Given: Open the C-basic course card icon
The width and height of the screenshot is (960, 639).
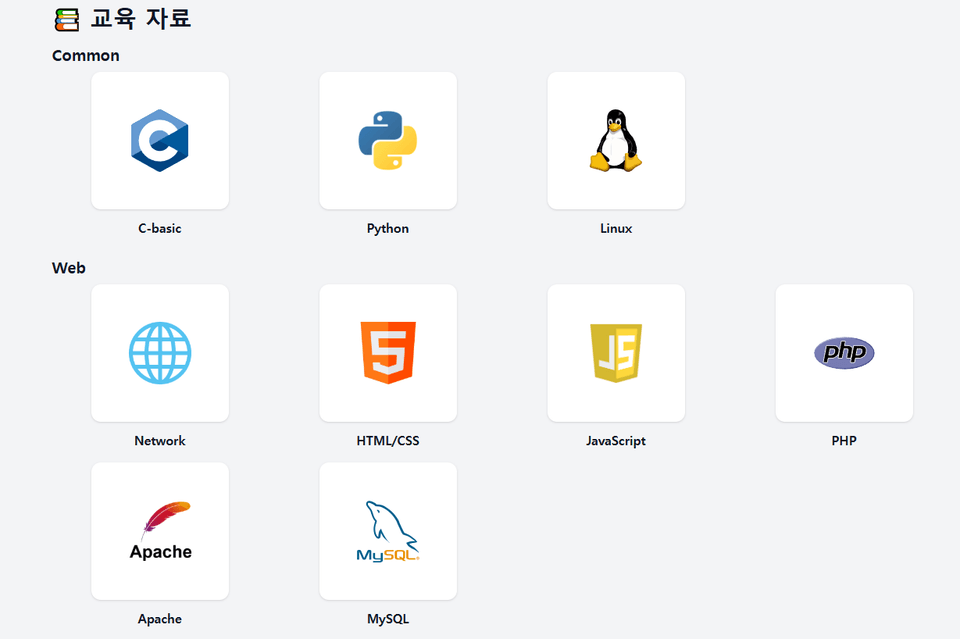Looking at the screenshot, I should [160, 141].
